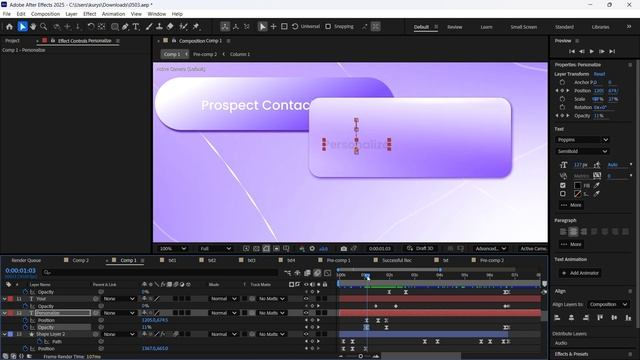Click the current time indicator on the ruler
Viewport: 640px width, 360px height.
click(x=367, y=277)
